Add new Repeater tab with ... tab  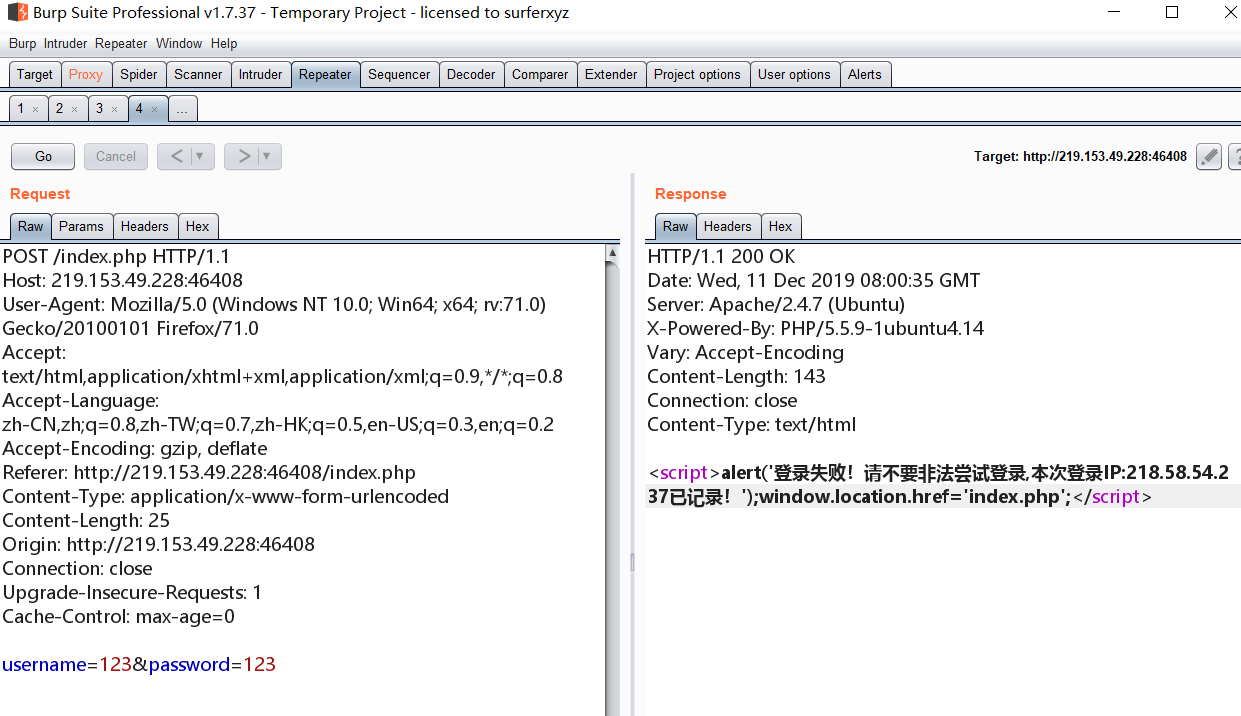(182, 109)
